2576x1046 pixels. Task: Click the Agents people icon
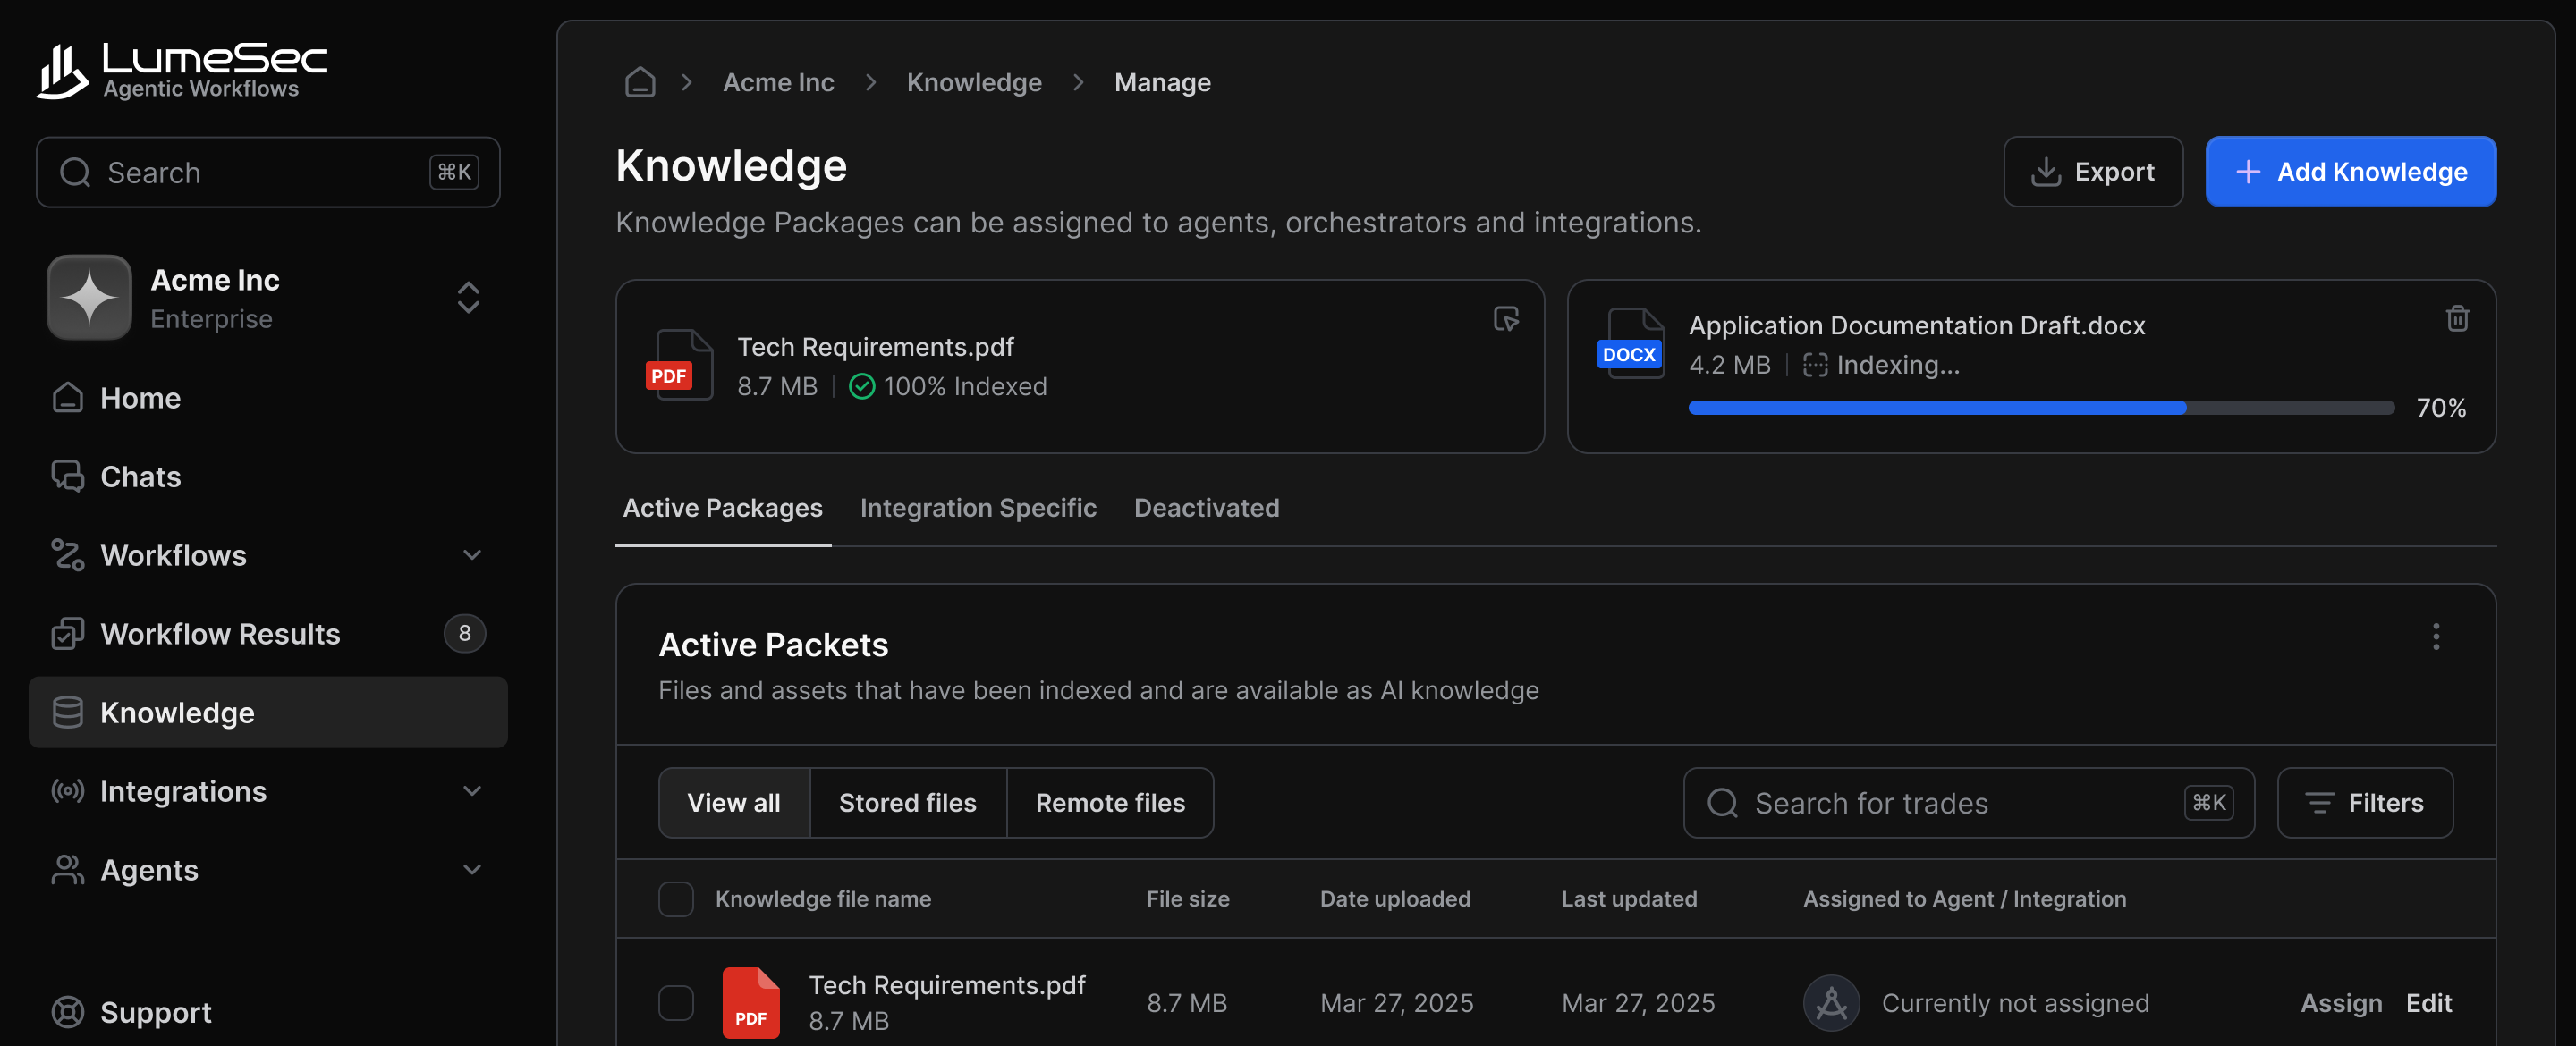tap(68, 869)
